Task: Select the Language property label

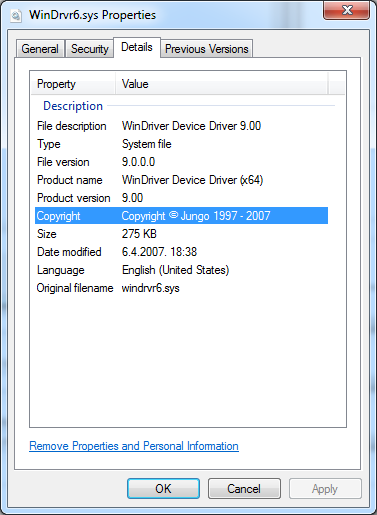Action: (61, 270)
